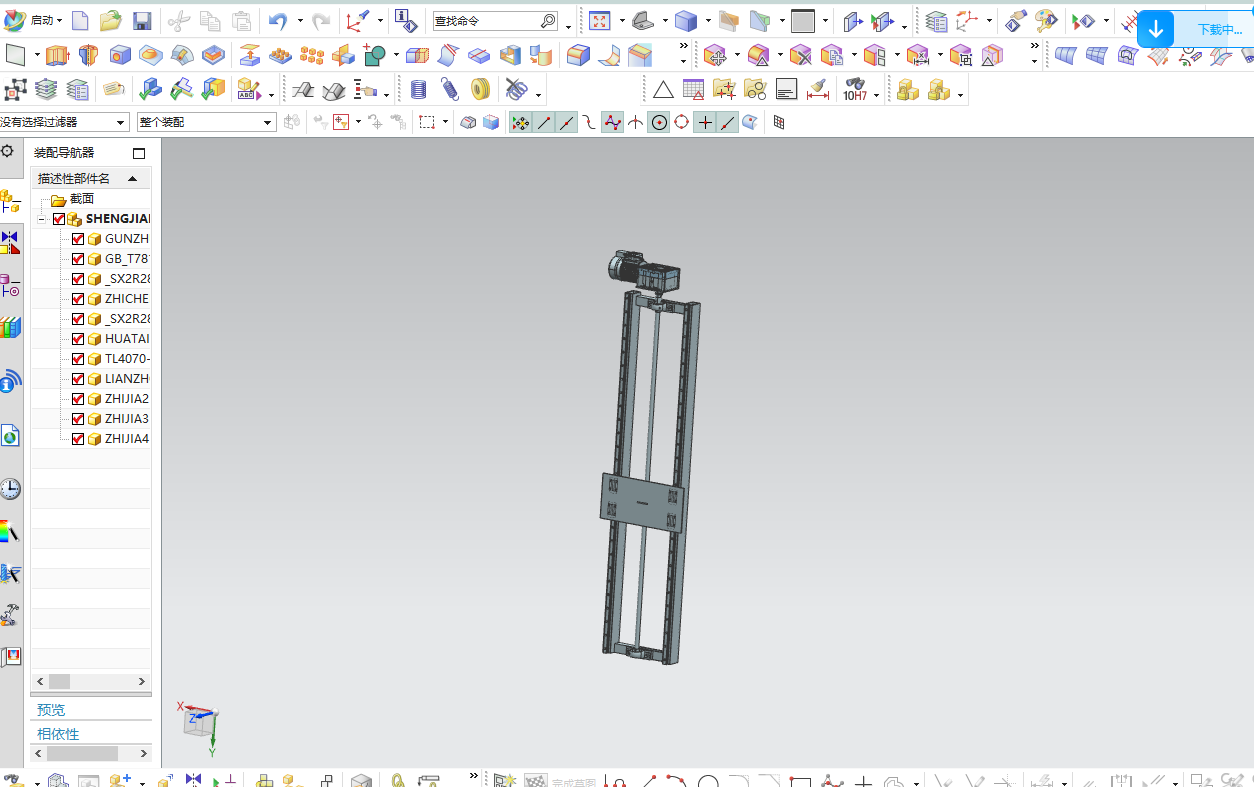This screenshot has height=787, width=1254.
Task: Click the yellow disc spring icon
Action: [x=481, y=90]
